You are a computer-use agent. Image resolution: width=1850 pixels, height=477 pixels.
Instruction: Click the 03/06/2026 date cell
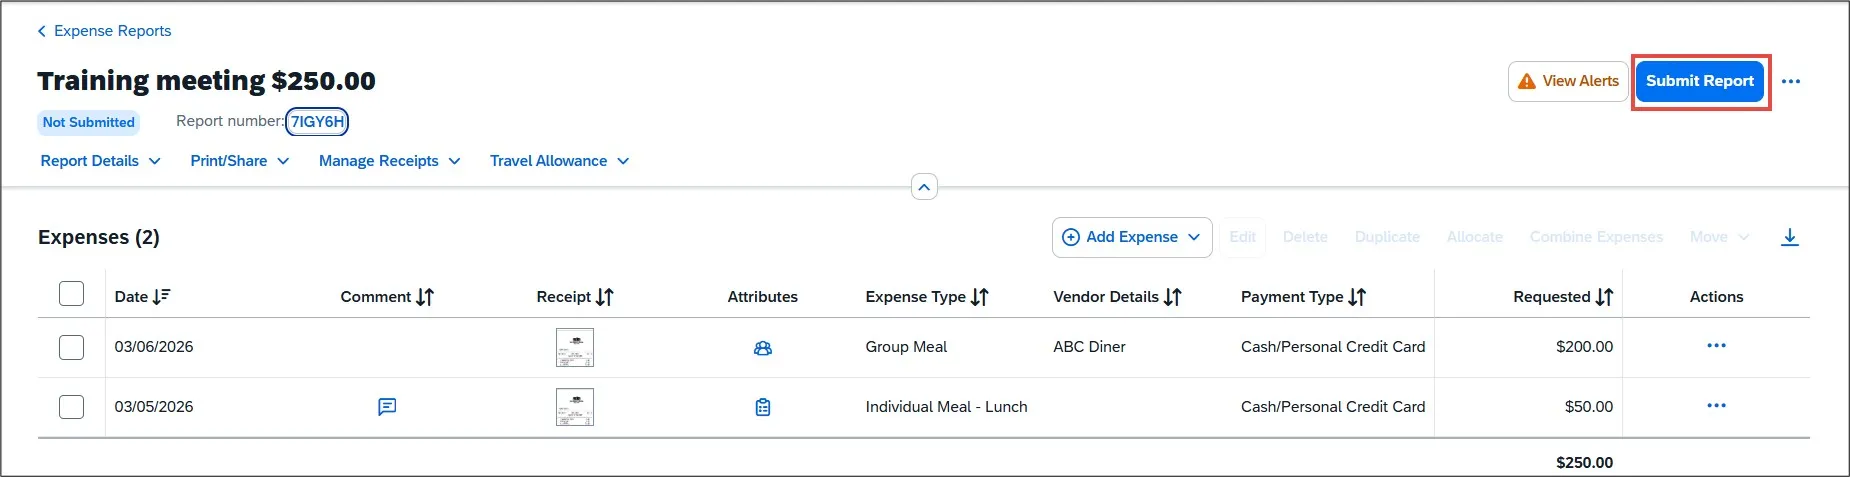154,347
